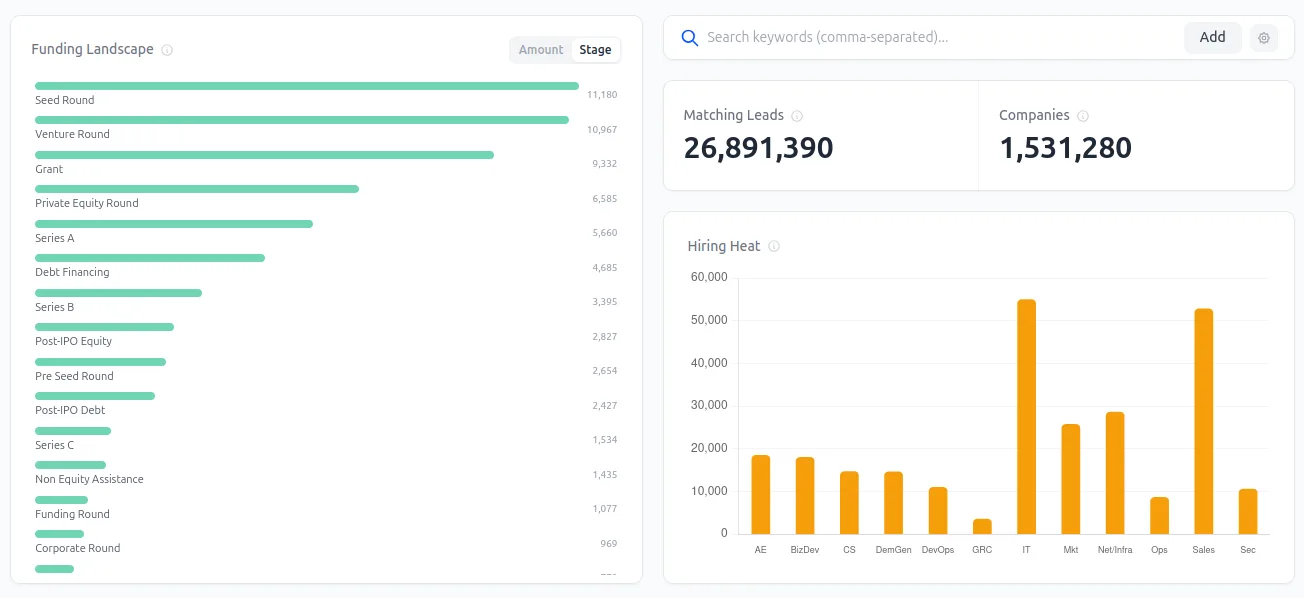Focus the search keywords input field
1304x598 pixels.
(x=940, y=37)
